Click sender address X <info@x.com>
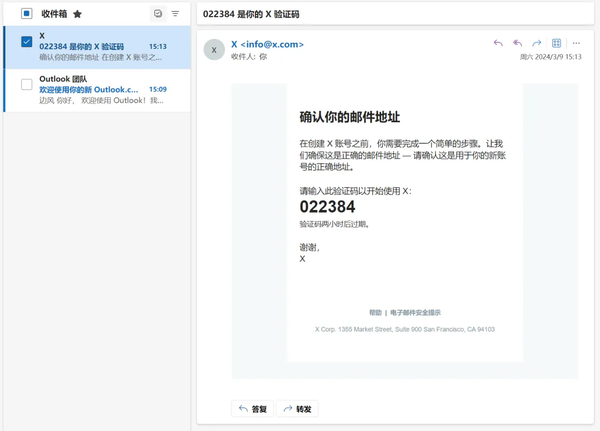The image size is (600, 431). click(267, 44)
